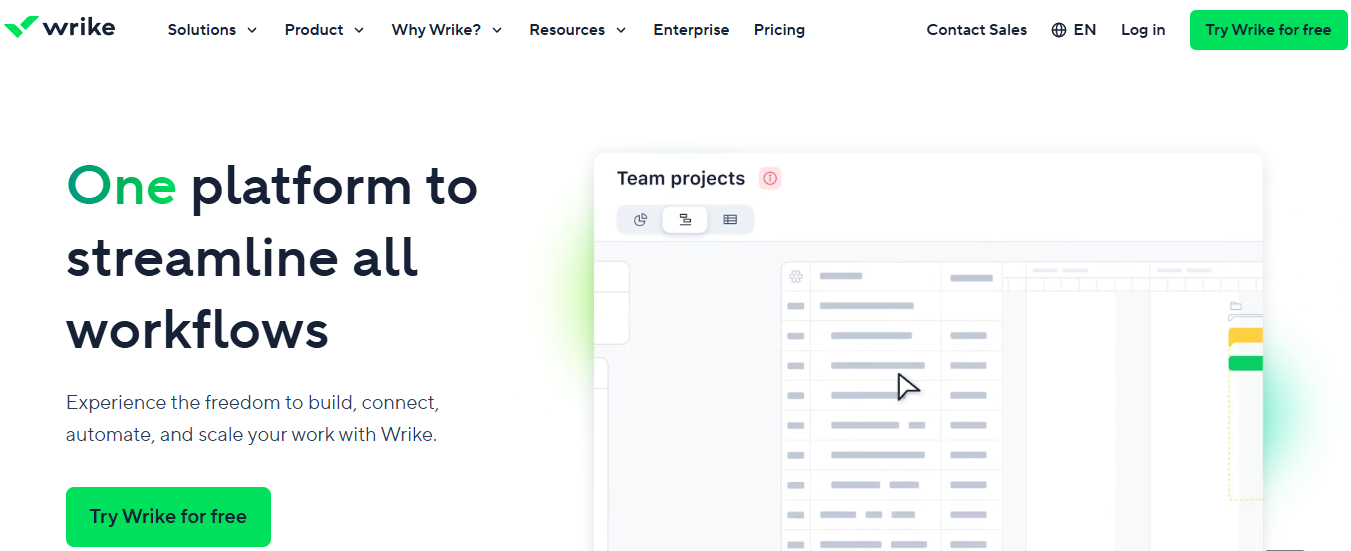Click the header Try Wrike for free button
This screenshot has width=1351, height=551.
click(x=1268, y=30)
